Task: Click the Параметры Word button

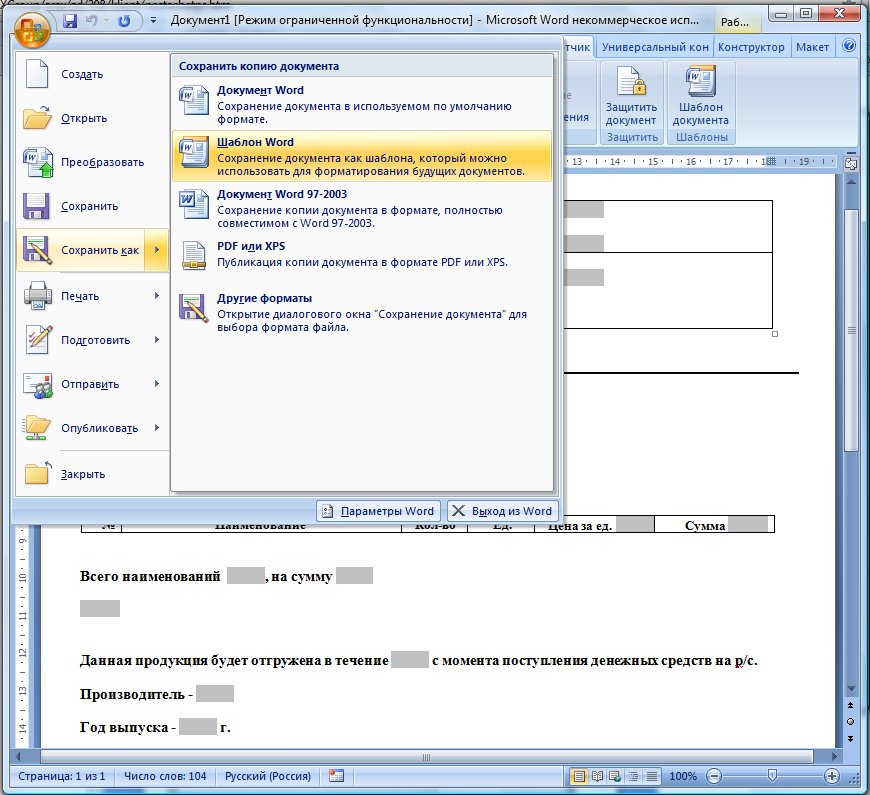Action: coord(379,511)
